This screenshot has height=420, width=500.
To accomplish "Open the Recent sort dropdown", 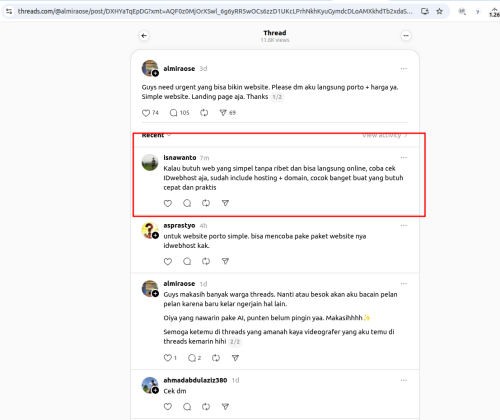I will 156,135.
